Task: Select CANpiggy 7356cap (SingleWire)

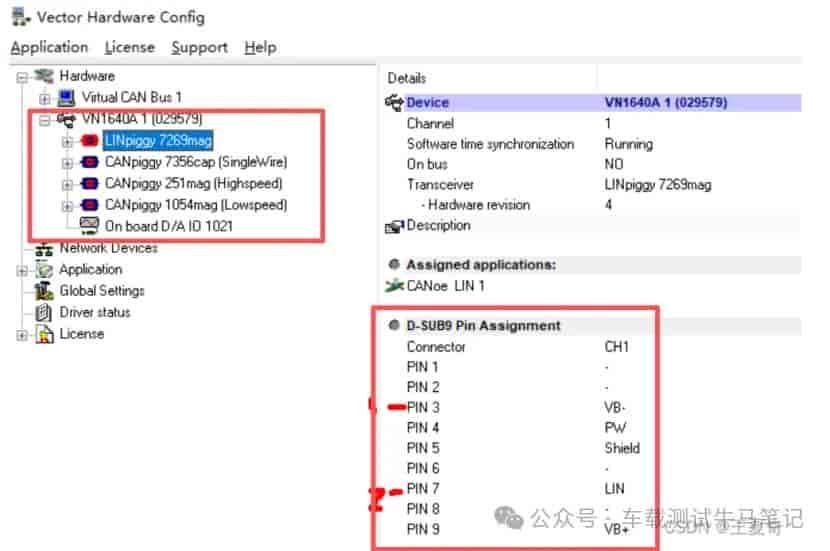Action: click(196, 161)
